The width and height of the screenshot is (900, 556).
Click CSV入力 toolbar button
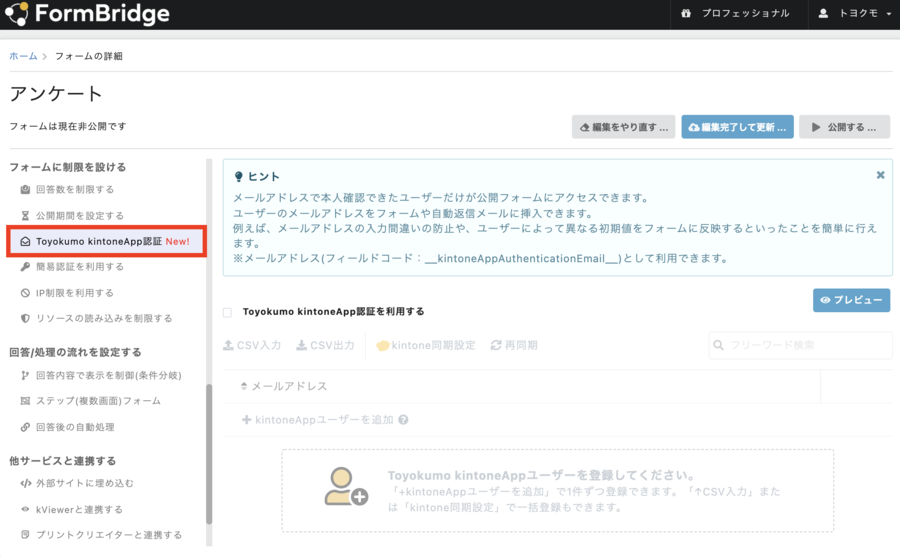click(x=252, y=345)
